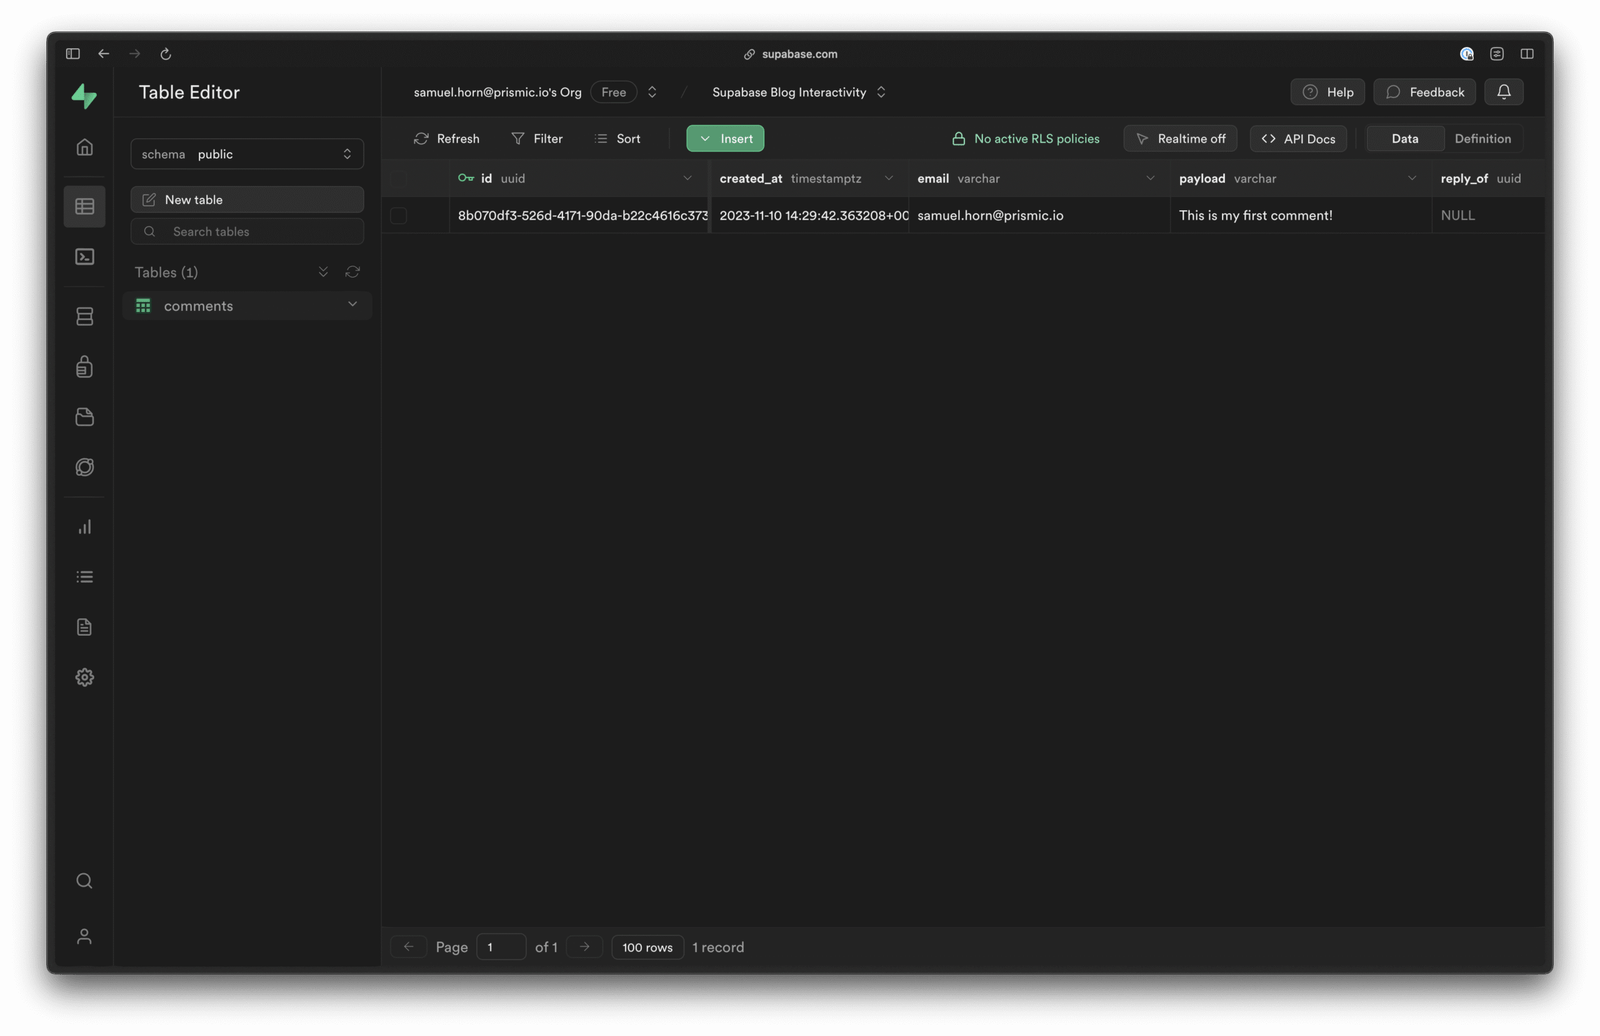Toggle the select-all rows header checkbox
Image resolution: width=1600 pixels, height=1036 pixels.
click(x=398, y=178)
